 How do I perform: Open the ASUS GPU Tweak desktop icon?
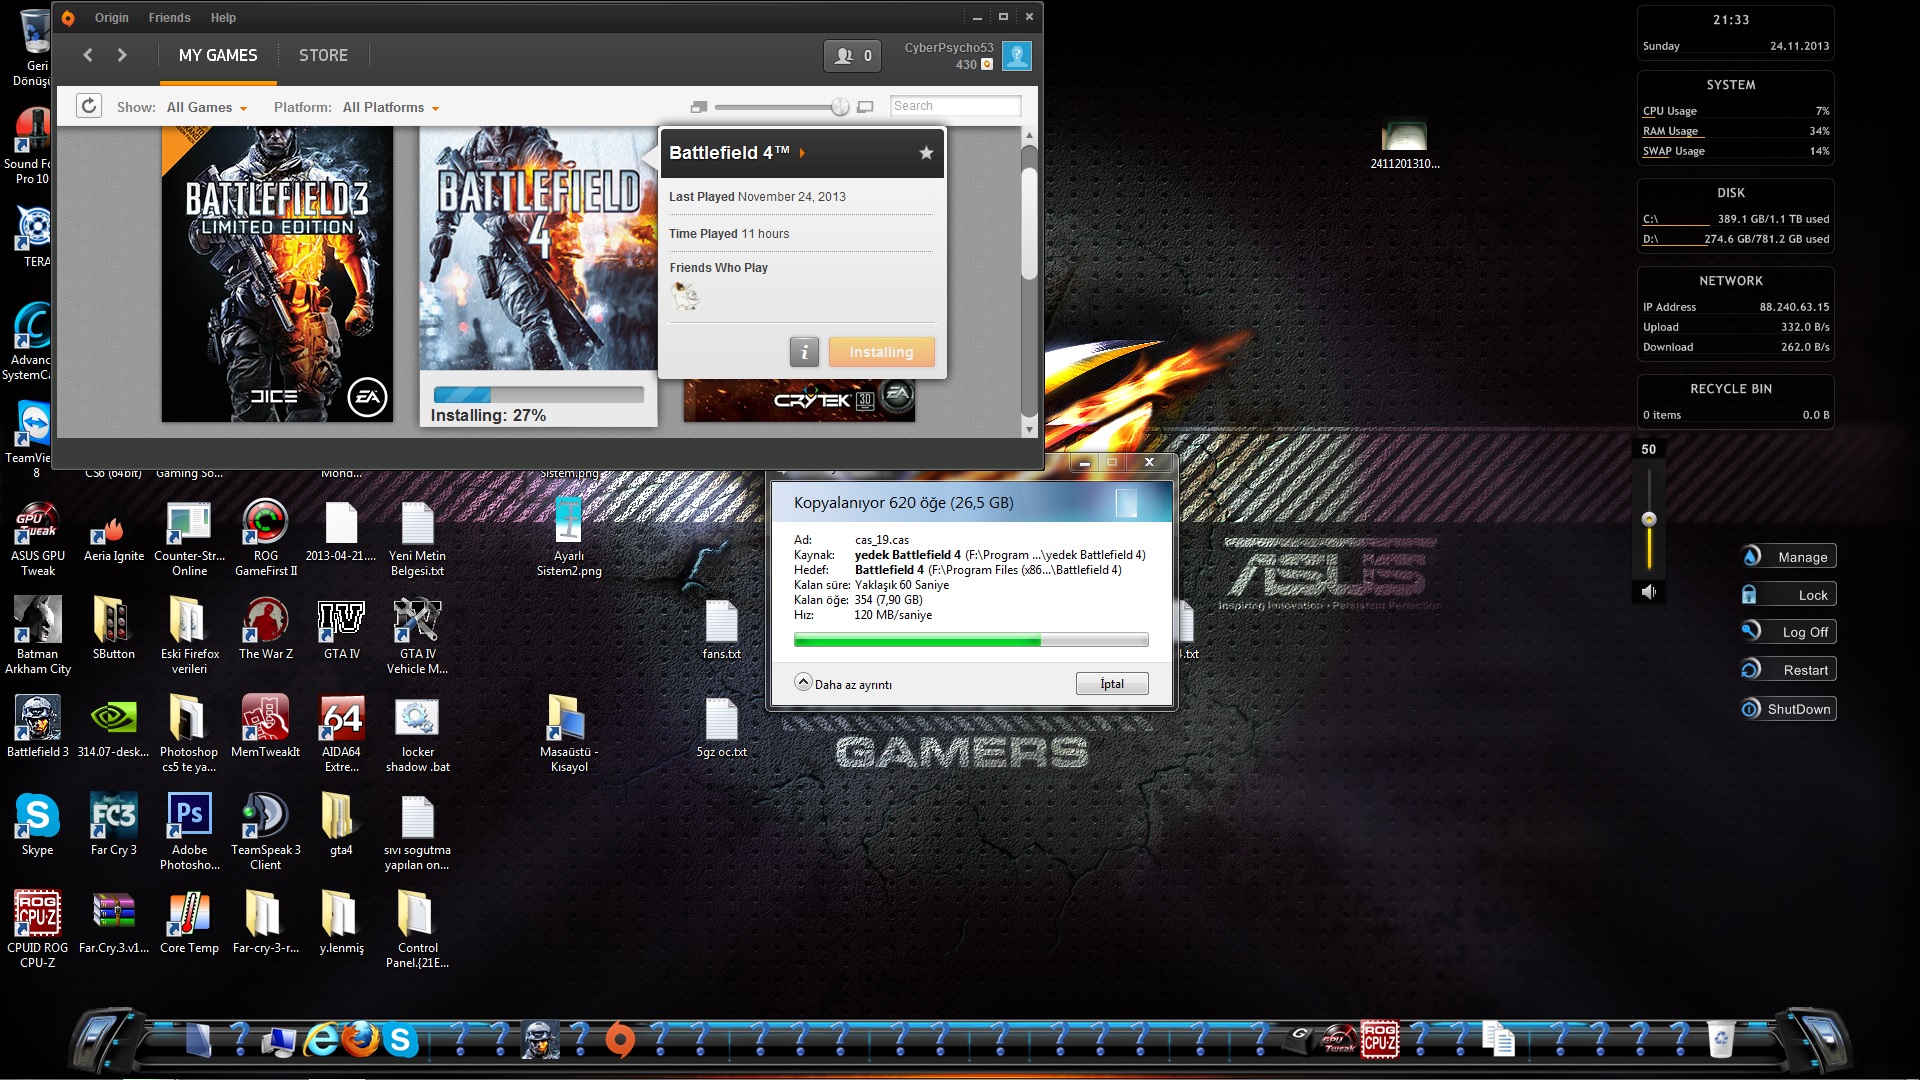click(38, 539)
